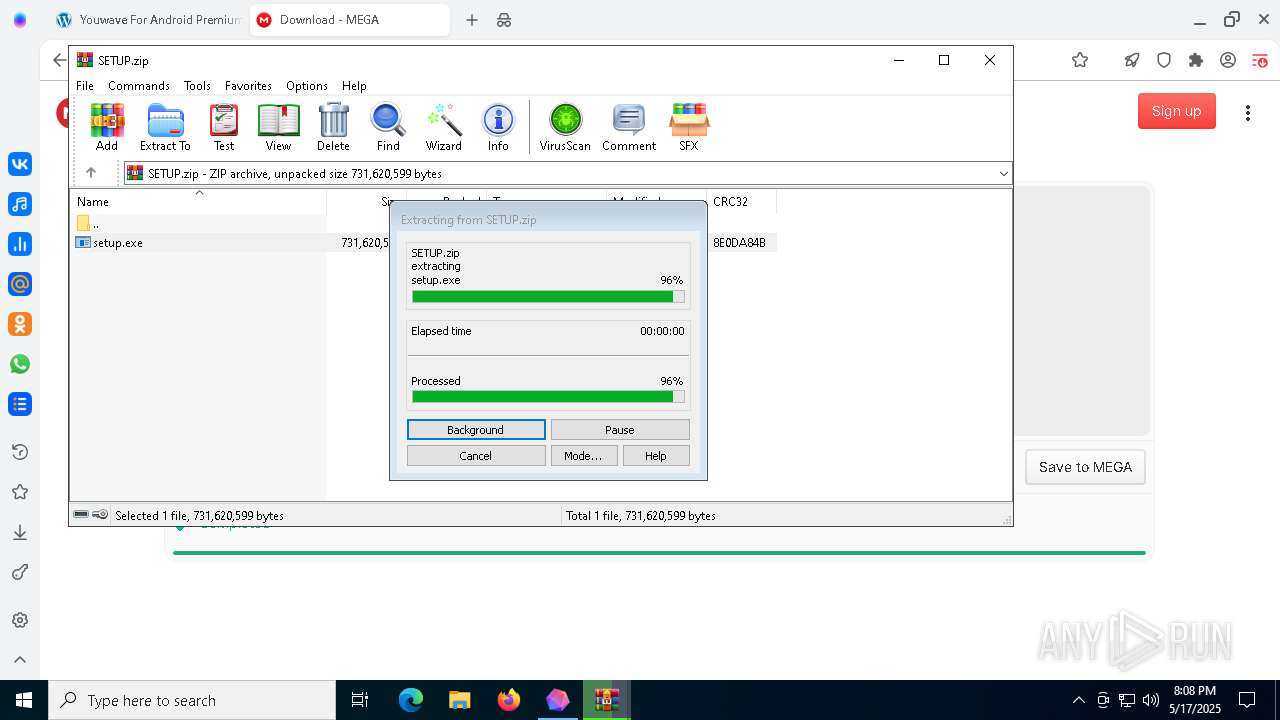Bookmark this page with star icon

click(x=1080, y=60)
